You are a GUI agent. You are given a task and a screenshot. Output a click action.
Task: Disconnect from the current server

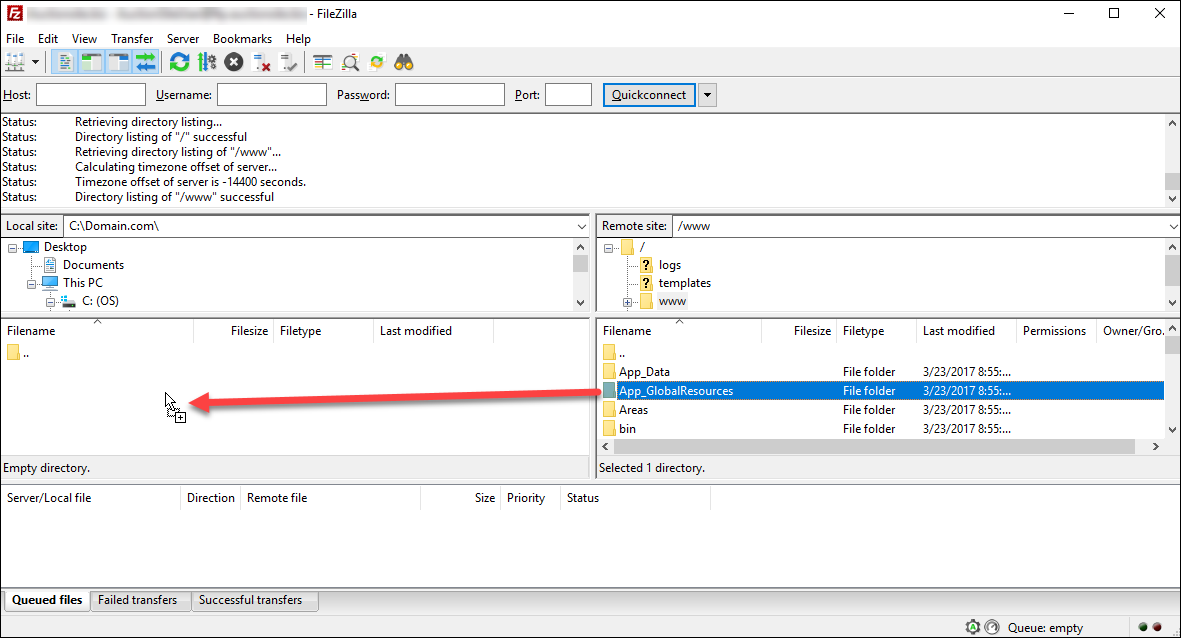click(x=261, y=63)
